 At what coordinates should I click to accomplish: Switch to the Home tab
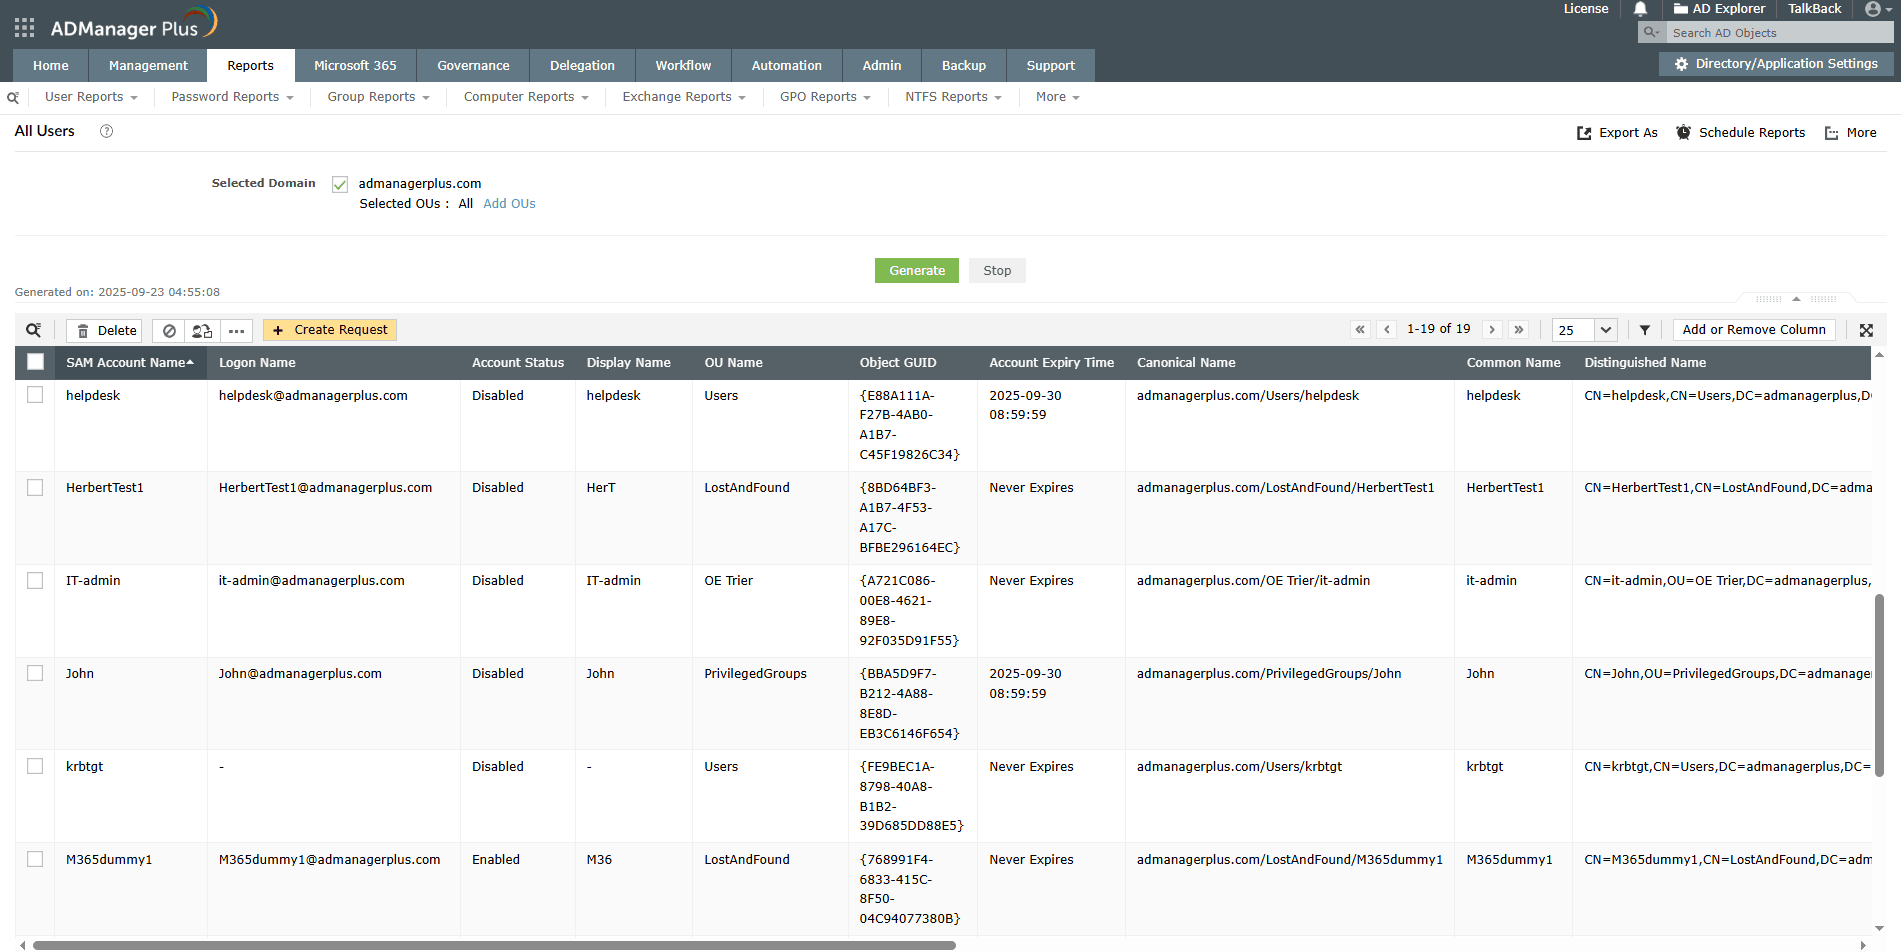coord(51,66)
